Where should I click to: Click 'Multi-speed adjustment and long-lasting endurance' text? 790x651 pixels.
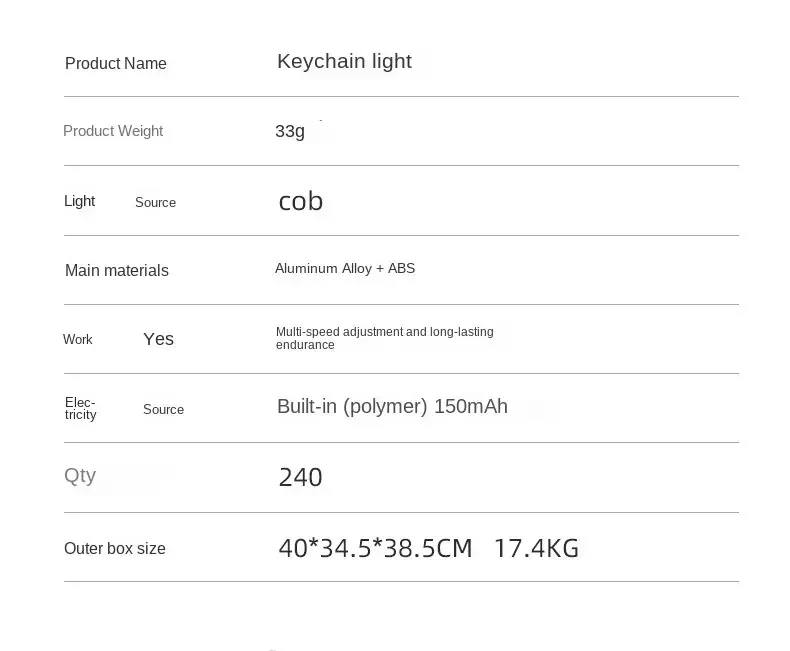pyautogui.click(x=384, y=338)
